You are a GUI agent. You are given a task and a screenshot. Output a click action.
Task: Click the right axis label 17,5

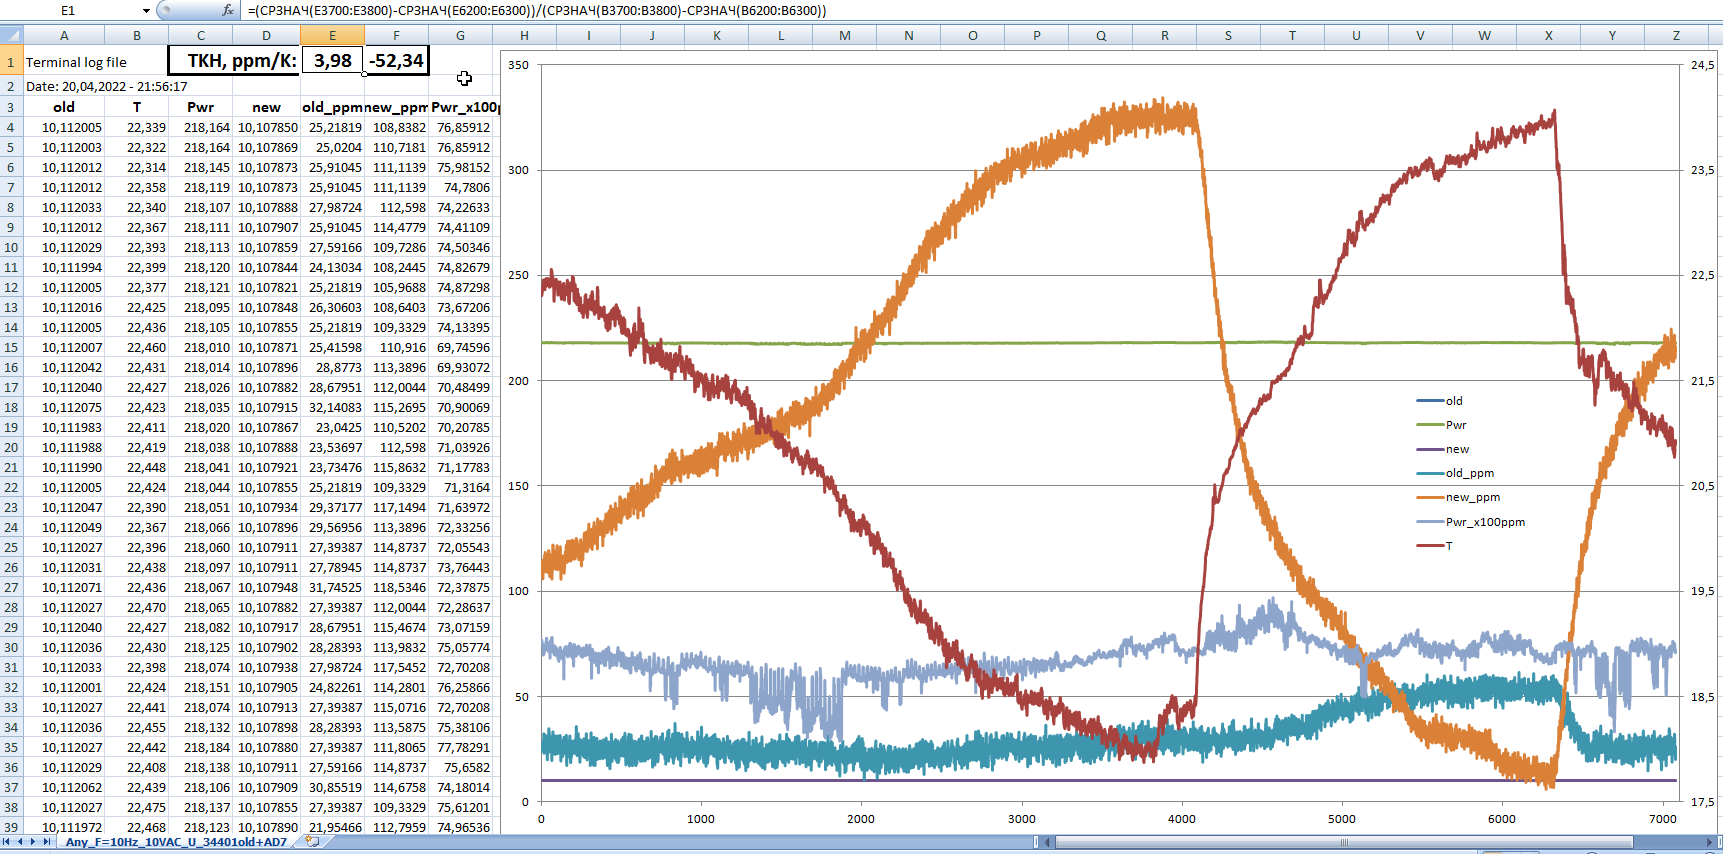[x=1701, y=802]
